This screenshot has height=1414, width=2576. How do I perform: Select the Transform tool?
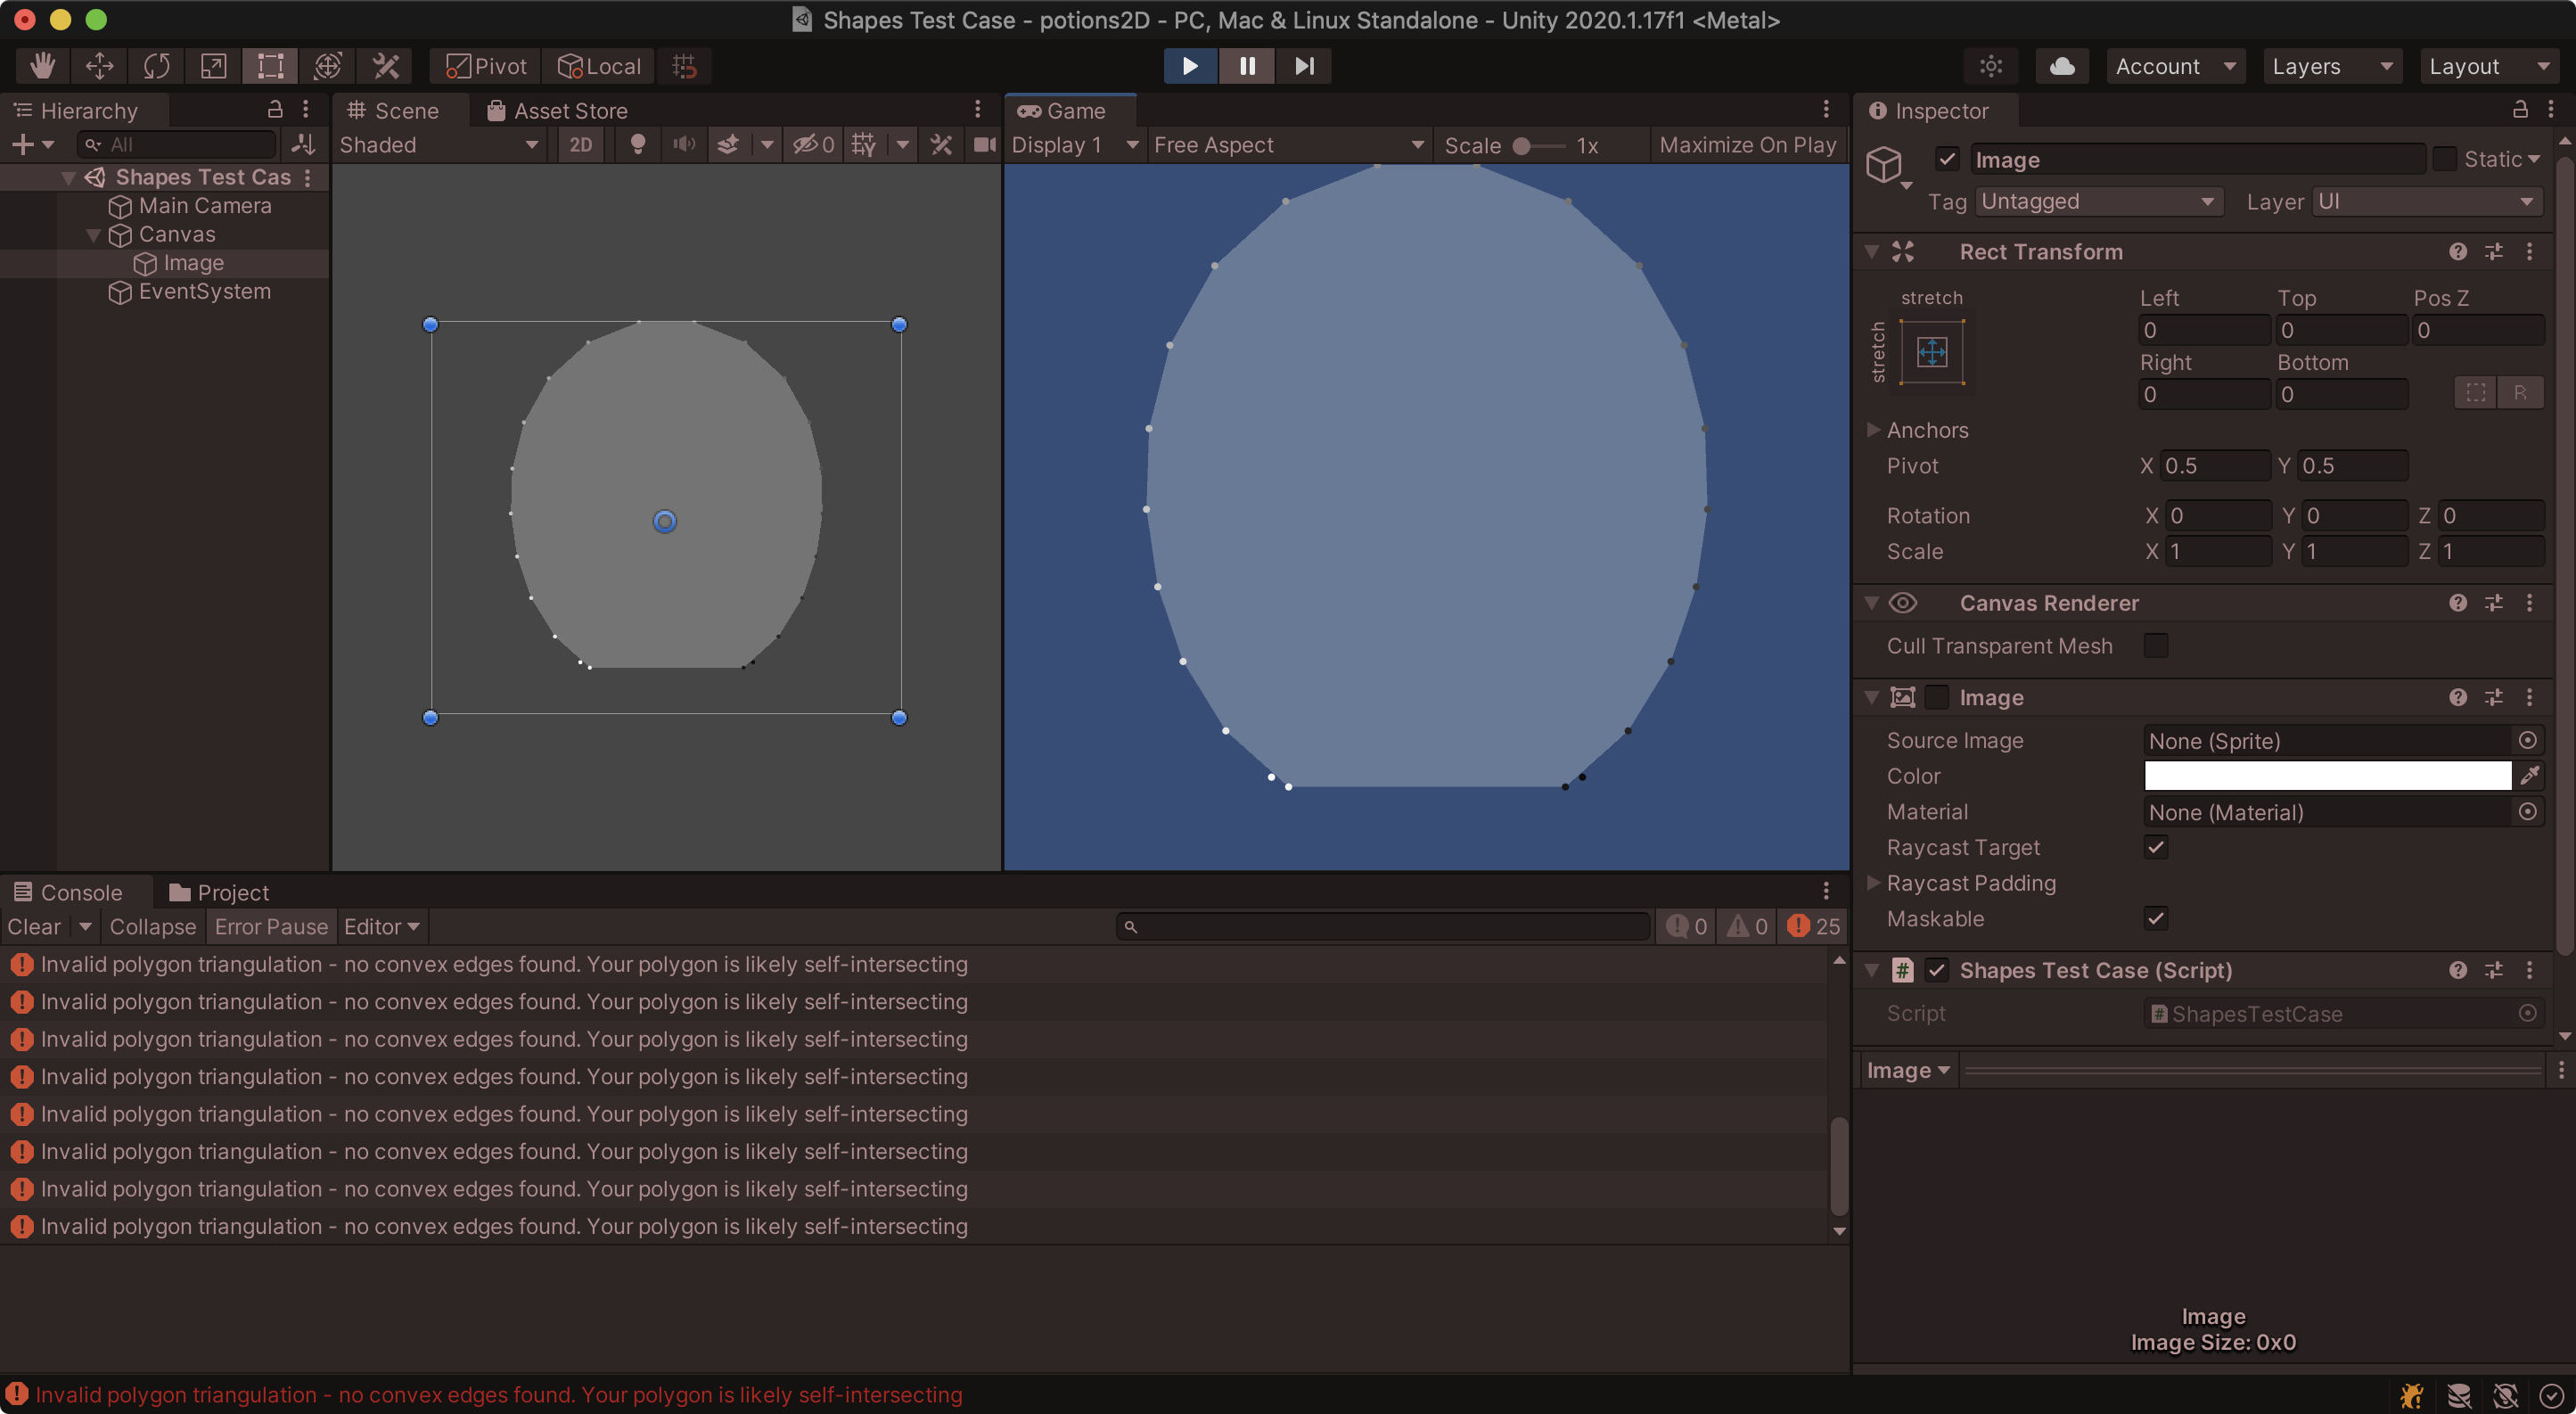327,66
